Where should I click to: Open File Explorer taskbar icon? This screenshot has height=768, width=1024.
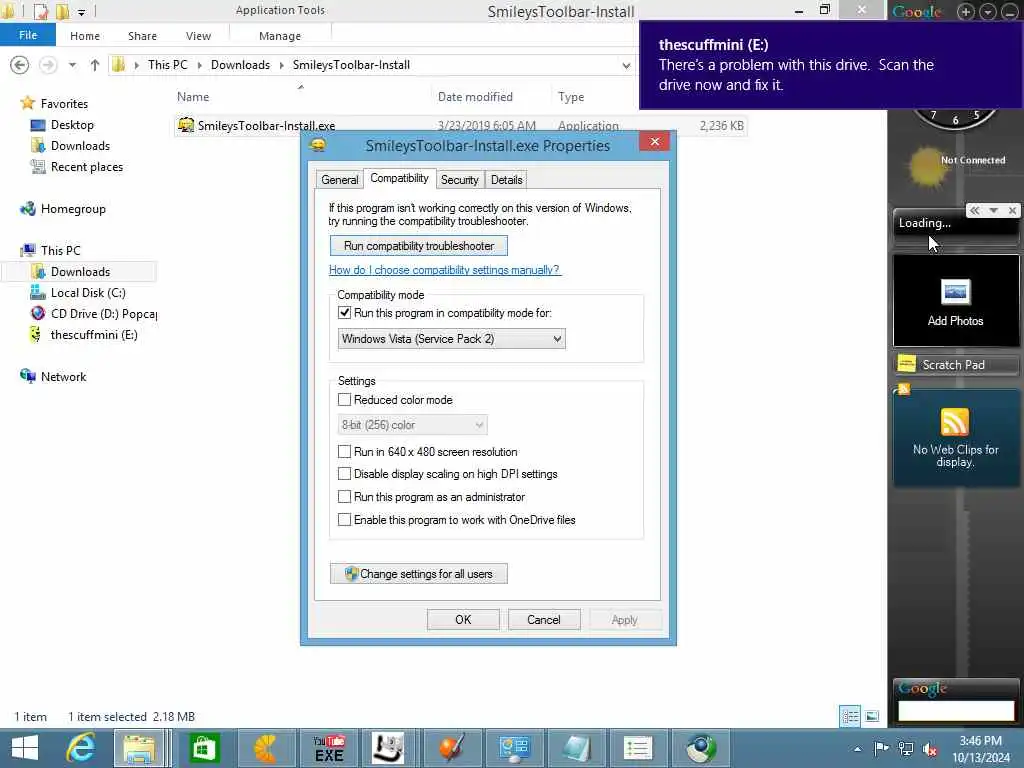139,748
